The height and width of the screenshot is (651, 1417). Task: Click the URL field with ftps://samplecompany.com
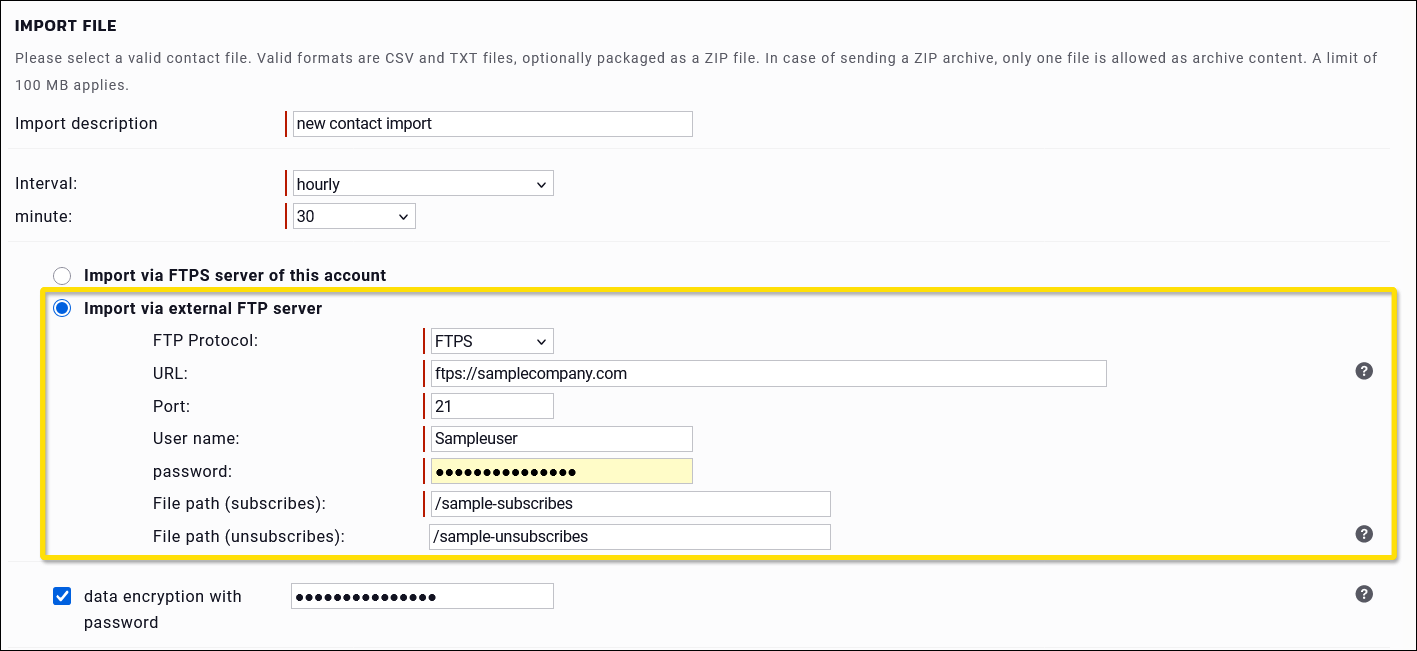click(x=768, y=373)
